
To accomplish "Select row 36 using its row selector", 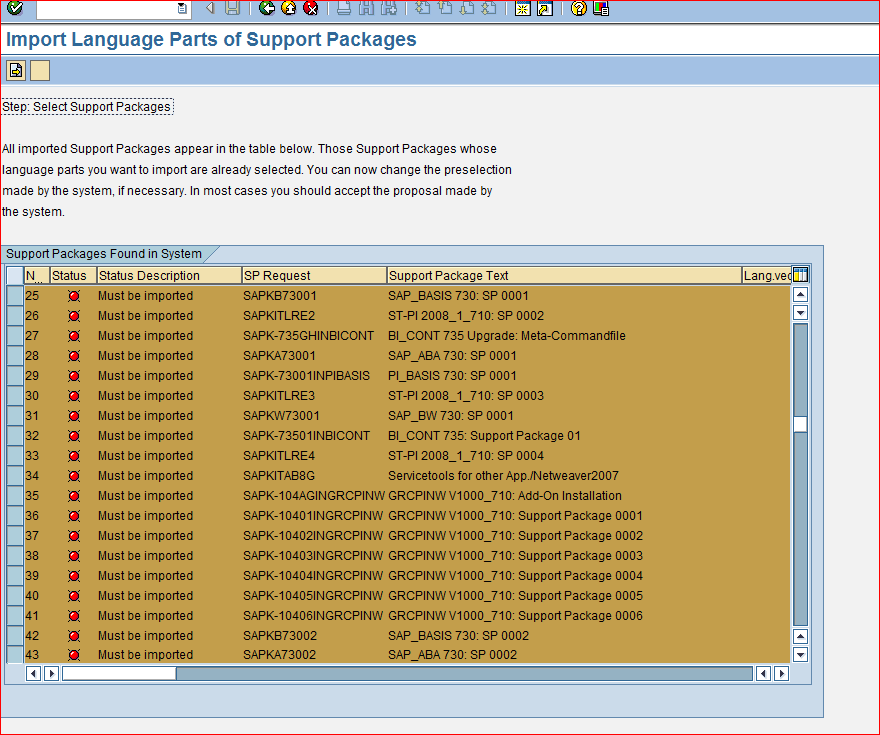I will pyautogui.click(x=15, y=516).
